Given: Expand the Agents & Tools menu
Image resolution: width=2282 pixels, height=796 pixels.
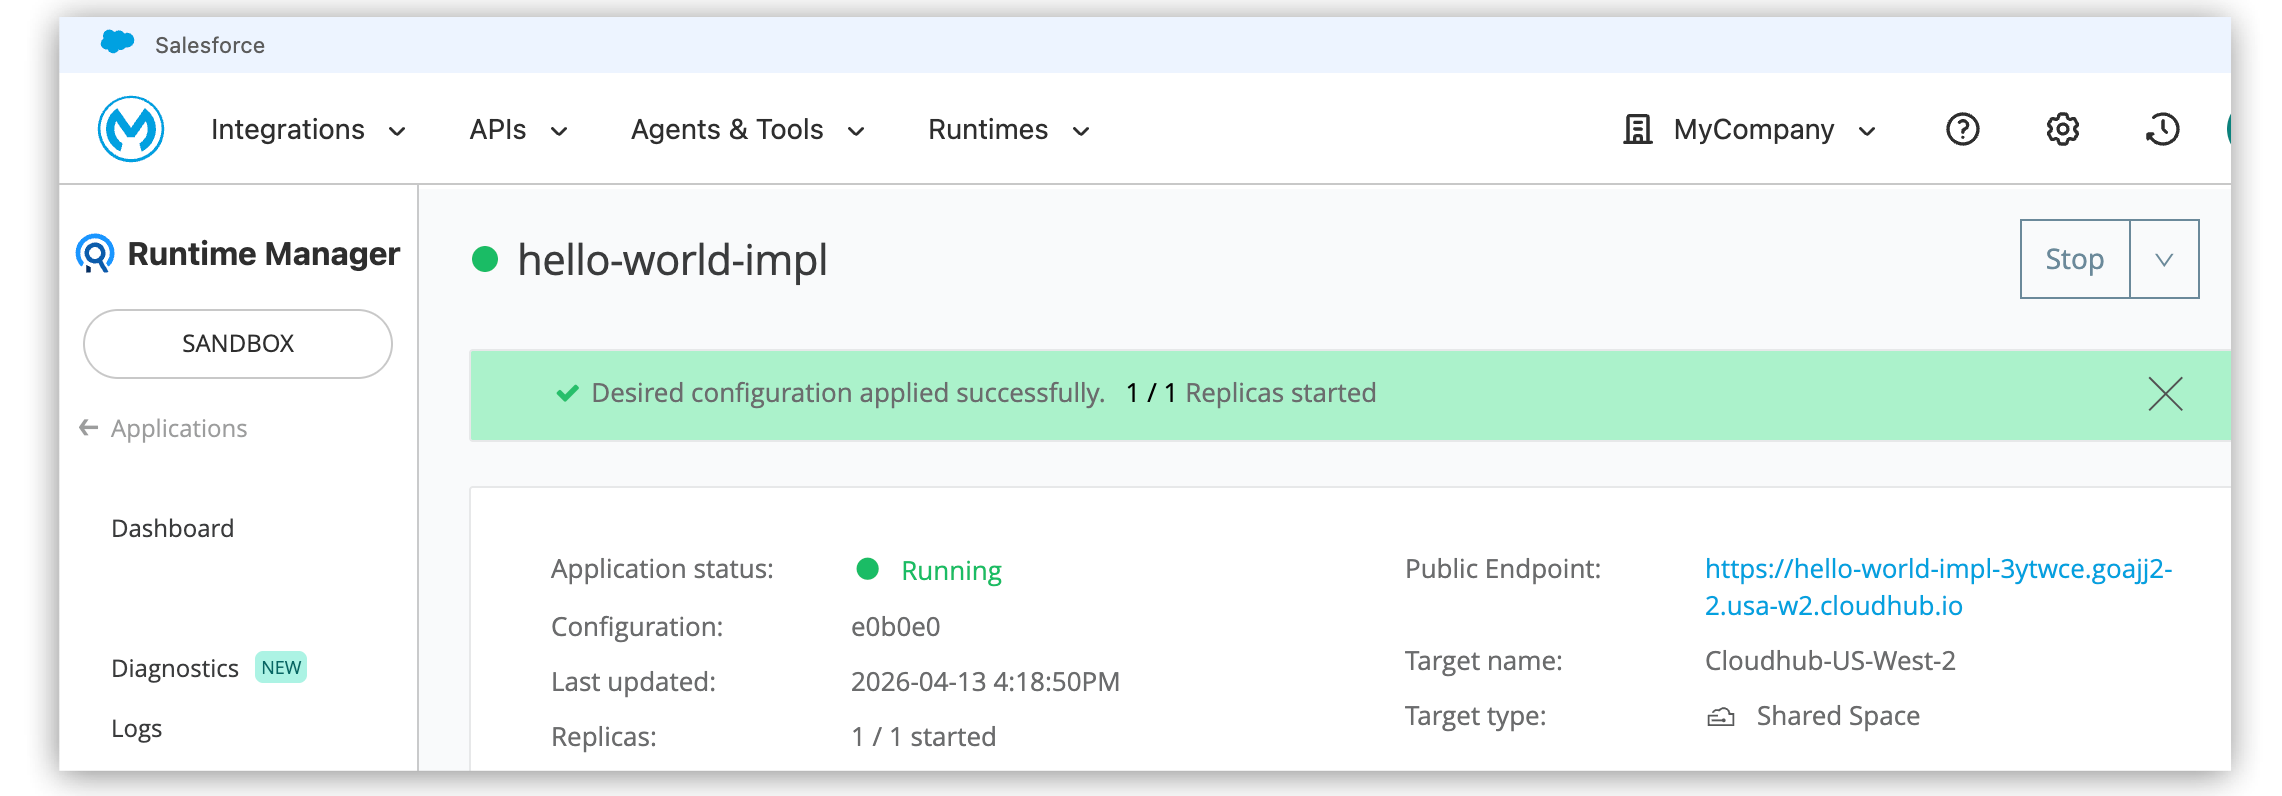Looking at the screenshot, I should (x=747, y=130).
